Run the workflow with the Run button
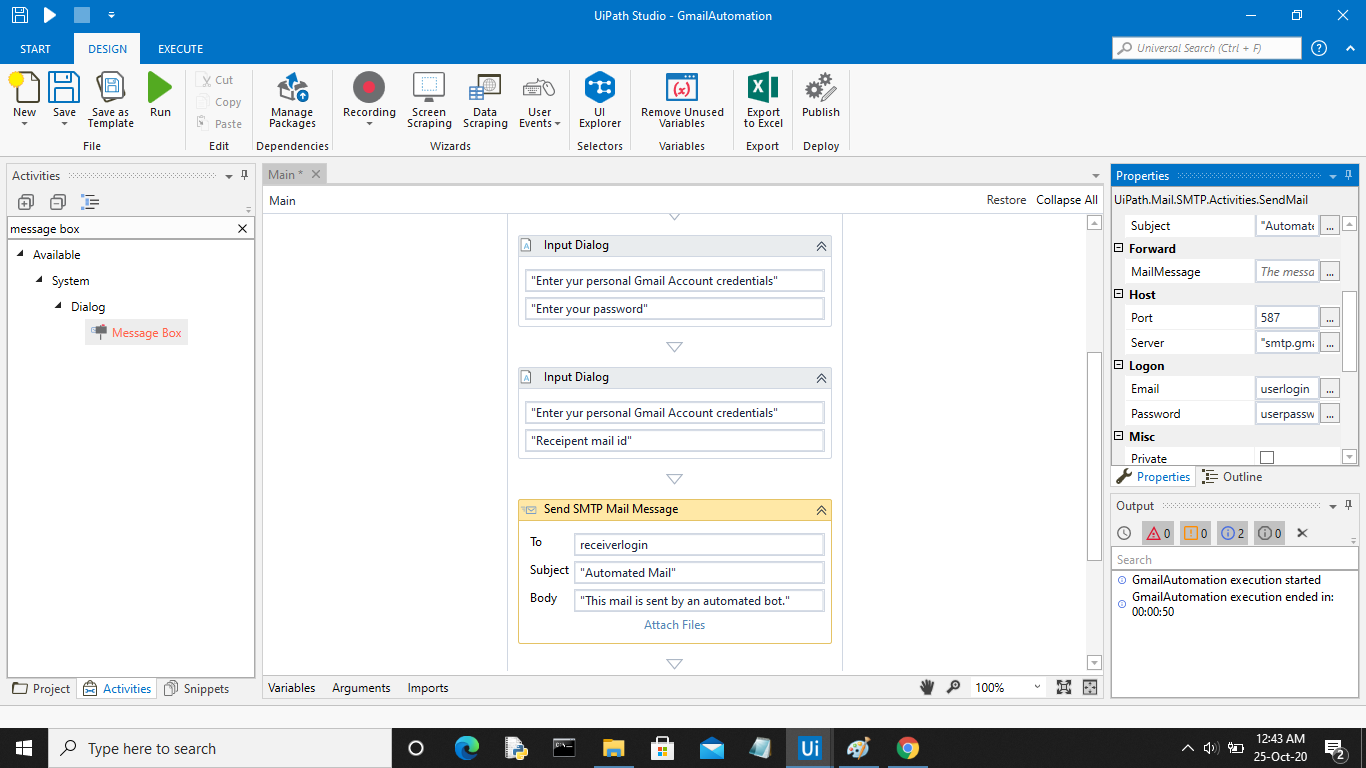Viewport: 1366px width, 768px height. point(160,90)
